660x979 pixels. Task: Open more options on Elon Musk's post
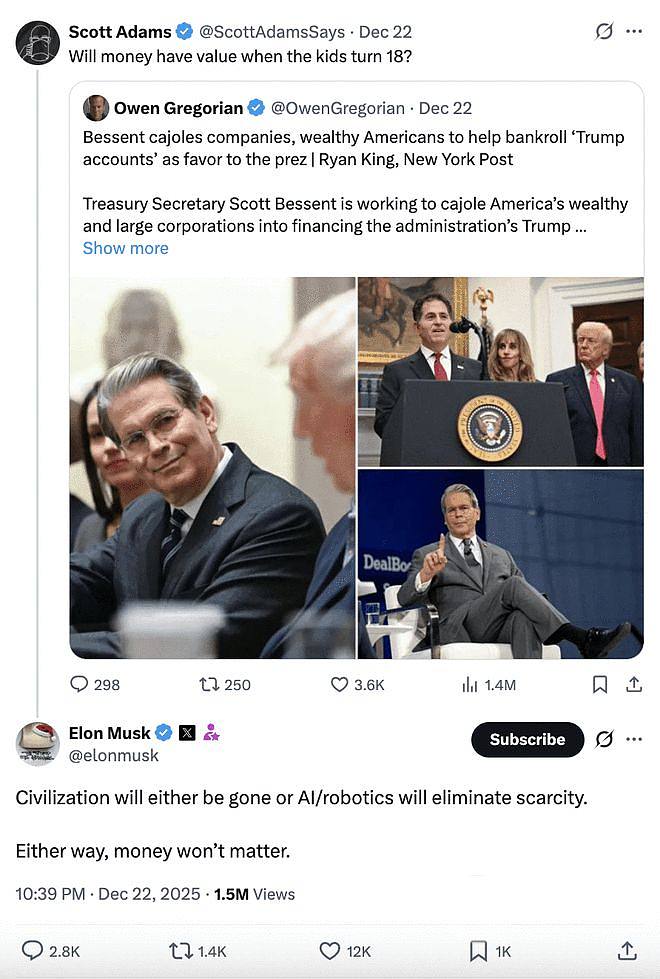click(x=634, y=739)
